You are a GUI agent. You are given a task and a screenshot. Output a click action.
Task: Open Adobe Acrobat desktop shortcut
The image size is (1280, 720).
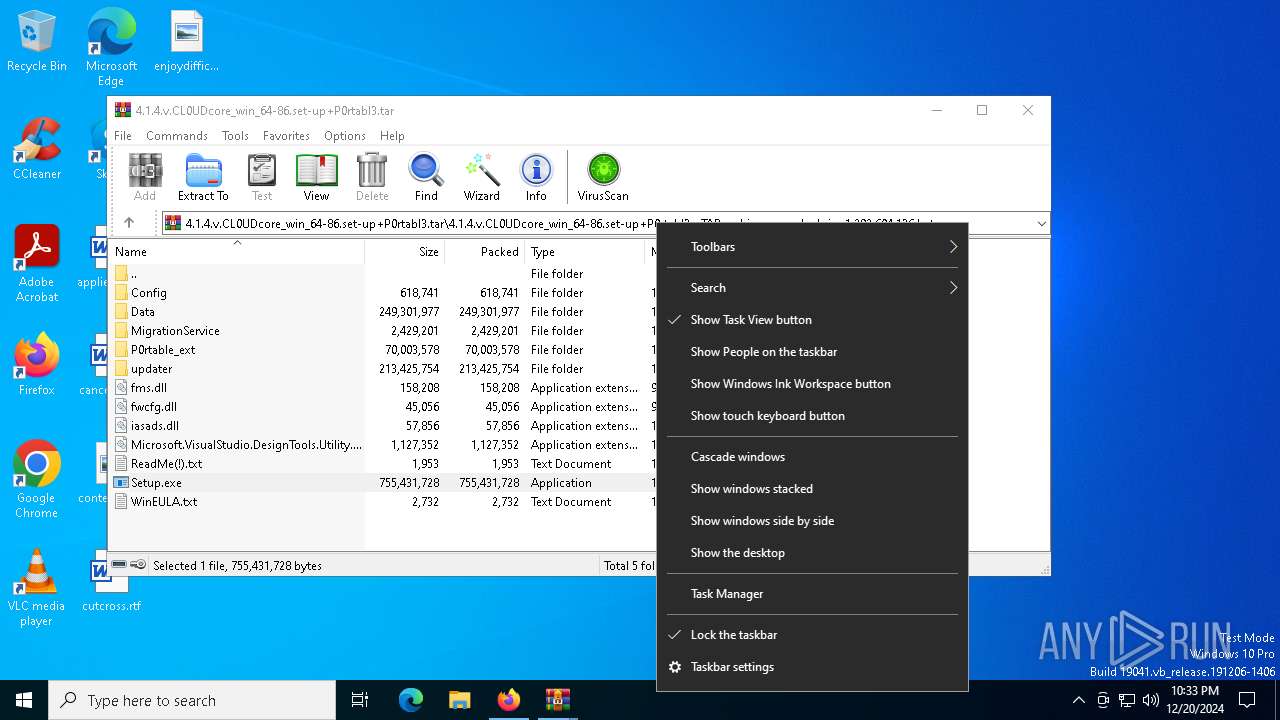[37, 264]
